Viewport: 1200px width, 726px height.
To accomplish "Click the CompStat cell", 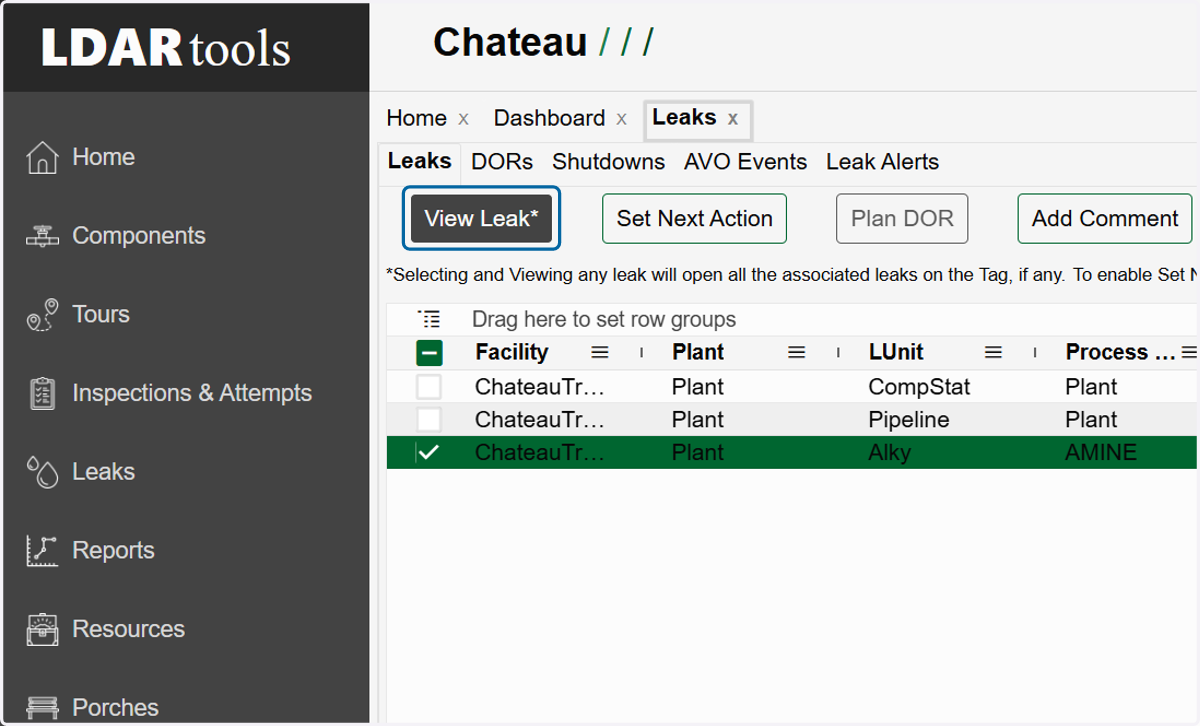I will coord(919,387).
